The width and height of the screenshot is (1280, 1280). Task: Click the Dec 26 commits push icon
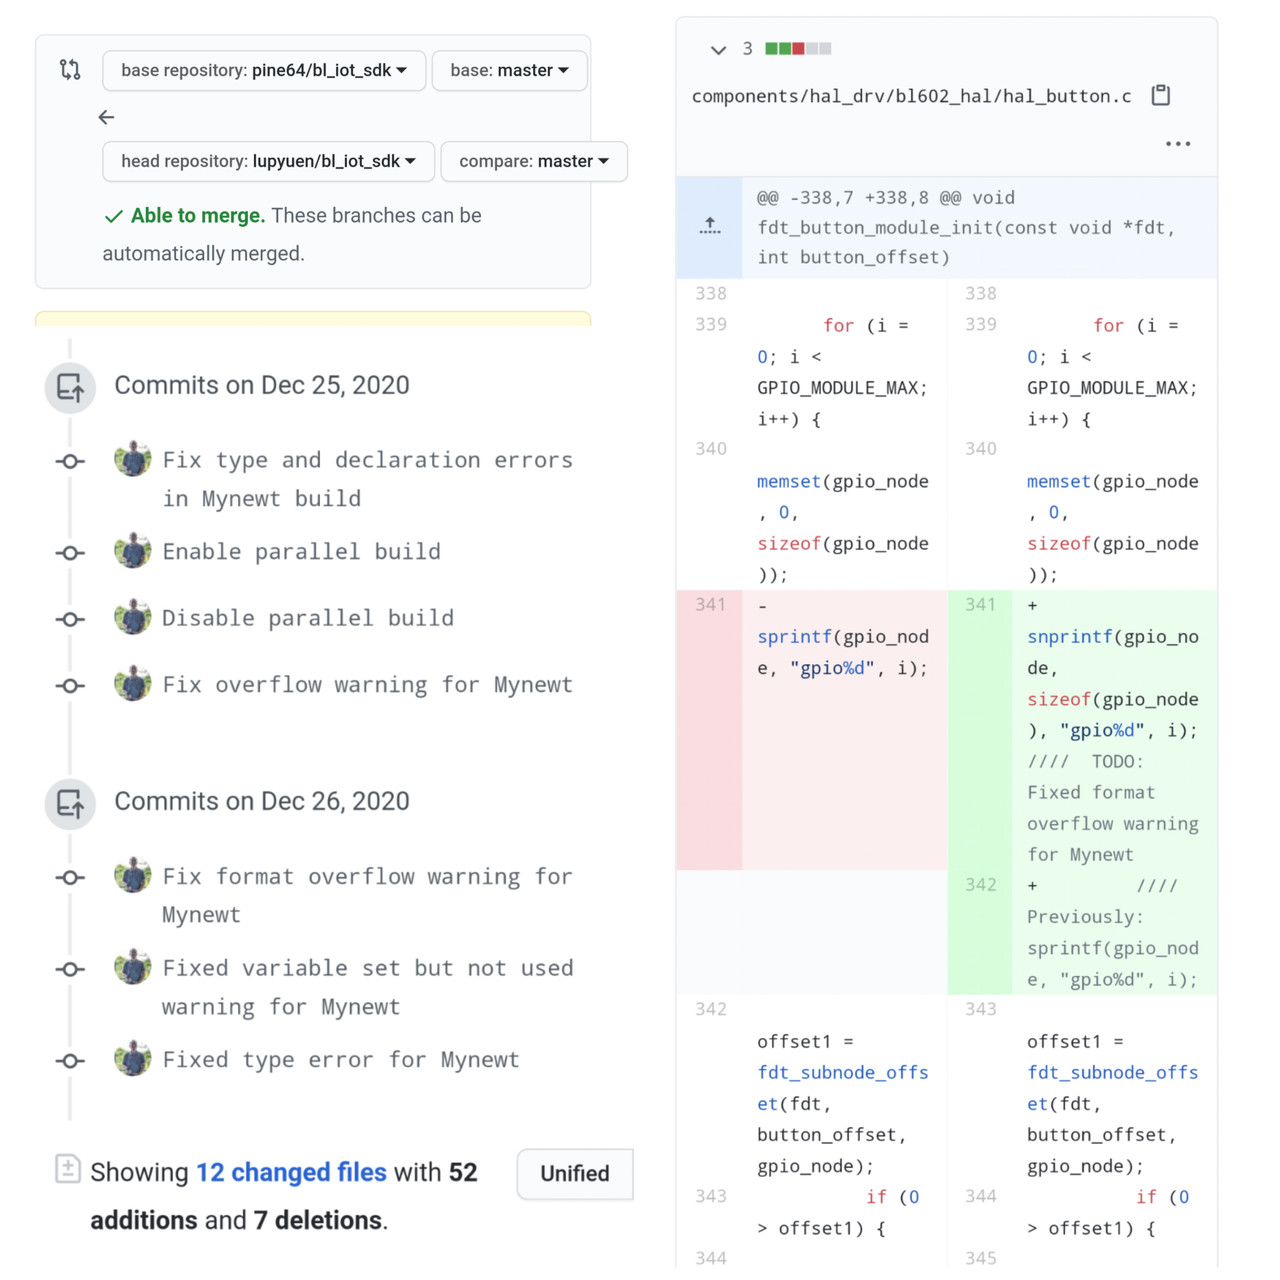(x=70, y=803)
